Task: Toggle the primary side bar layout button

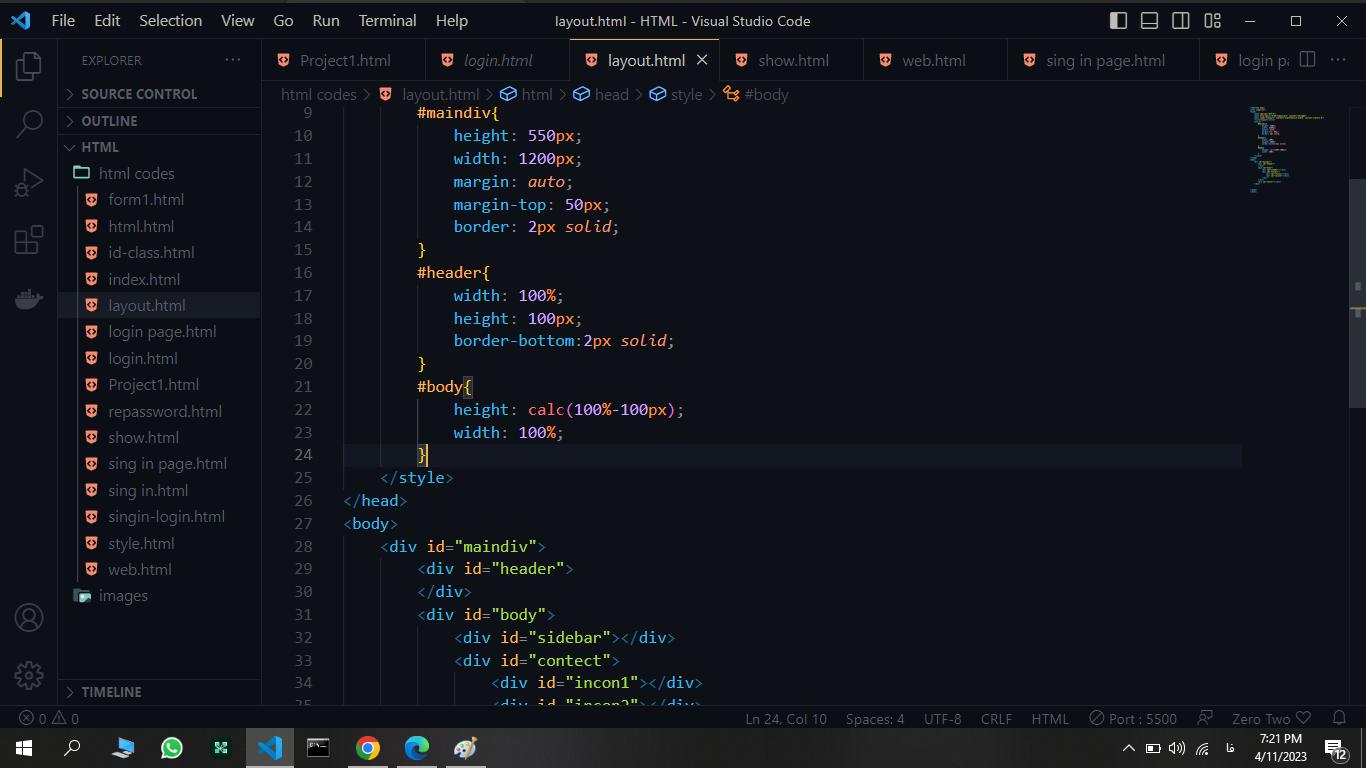Action: (x=1119, y=21)
